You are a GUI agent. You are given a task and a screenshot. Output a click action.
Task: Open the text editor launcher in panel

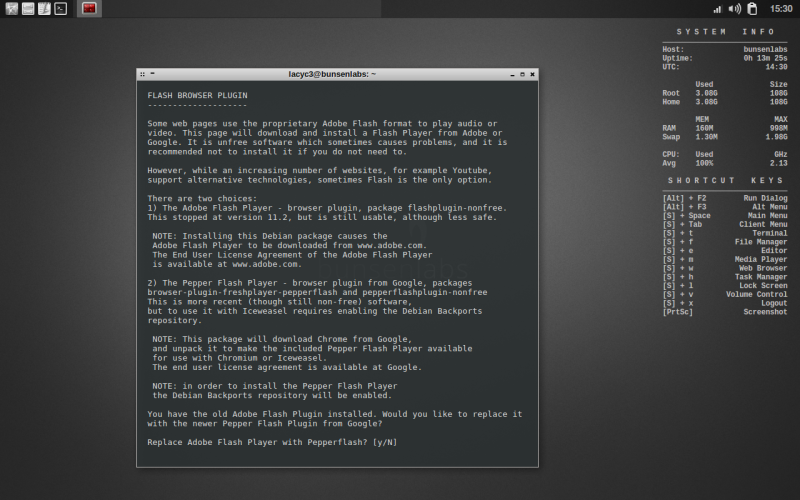pyautogui.click(x=44, y=9)
